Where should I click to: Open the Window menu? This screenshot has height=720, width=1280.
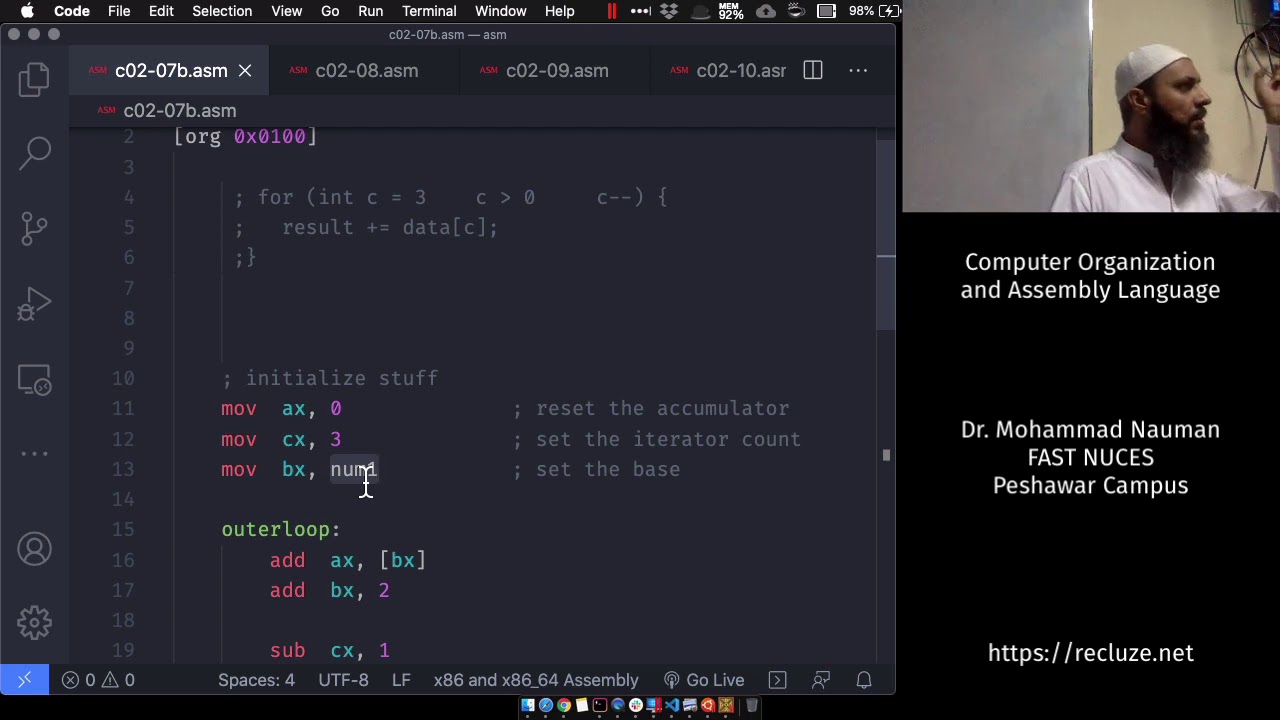coord(500,11)
